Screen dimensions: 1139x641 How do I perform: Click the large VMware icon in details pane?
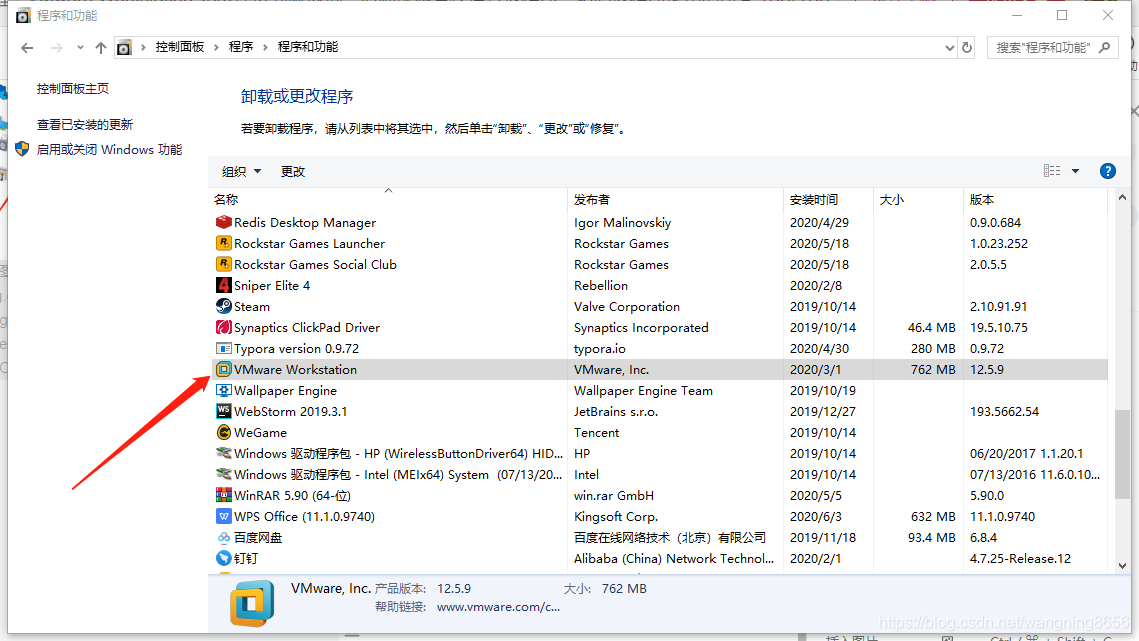pyautogui.click(x=252, y=602)
